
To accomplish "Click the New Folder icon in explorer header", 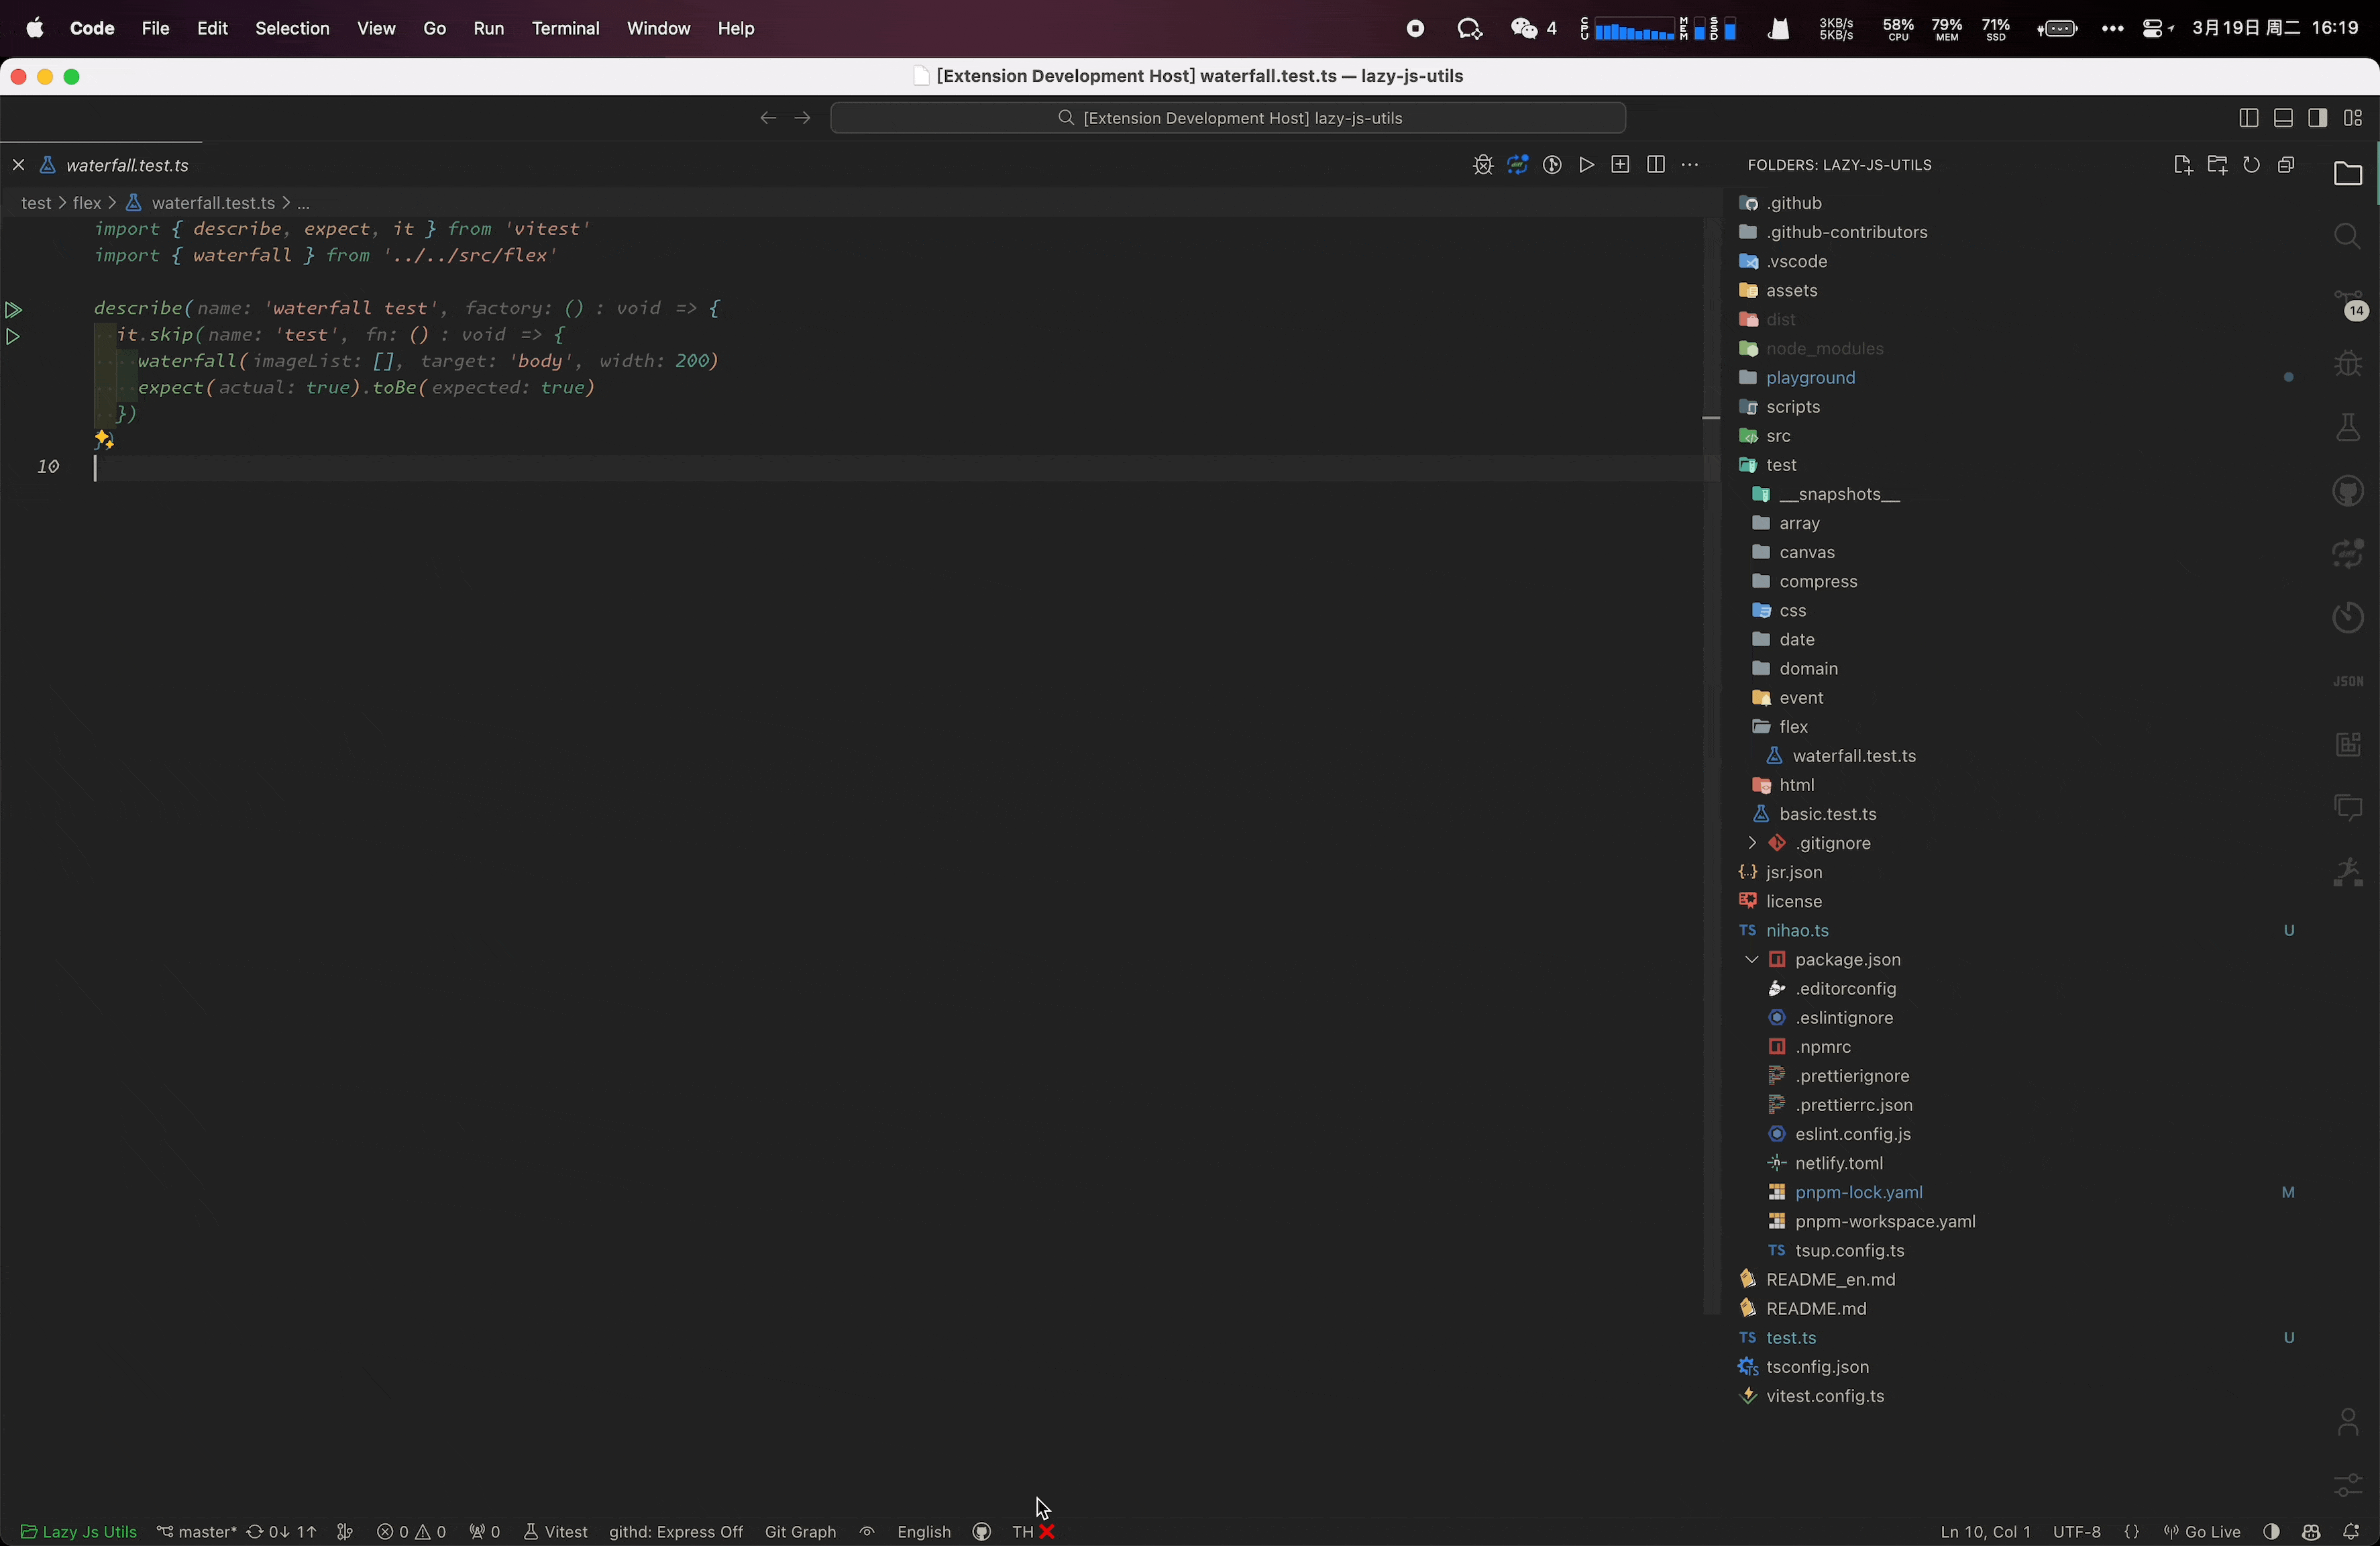I will tap(2217, 165).
